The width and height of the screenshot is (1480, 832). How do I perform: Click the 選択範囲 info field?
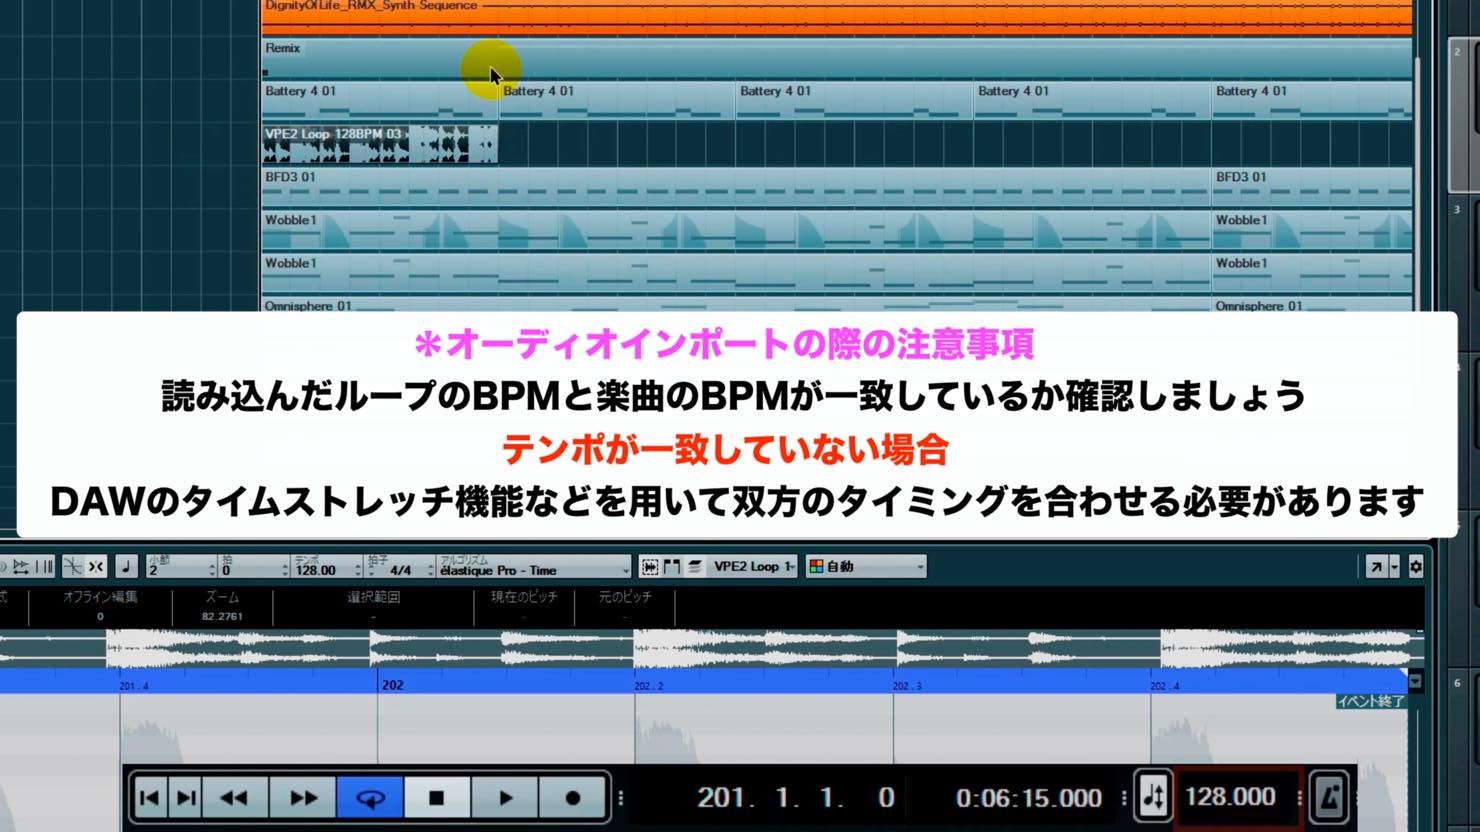(373, 606)
